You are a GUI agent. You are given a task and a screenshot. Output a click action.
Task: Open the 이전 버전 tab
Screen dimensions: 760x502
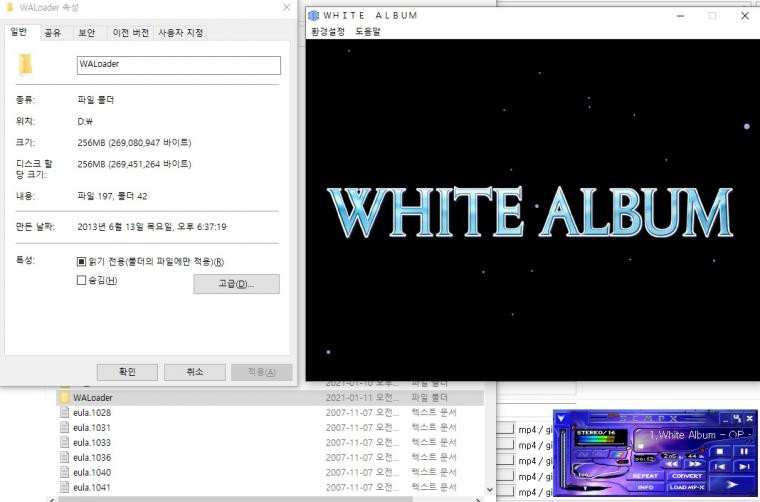pyautogui.click(x=130, y=32)
